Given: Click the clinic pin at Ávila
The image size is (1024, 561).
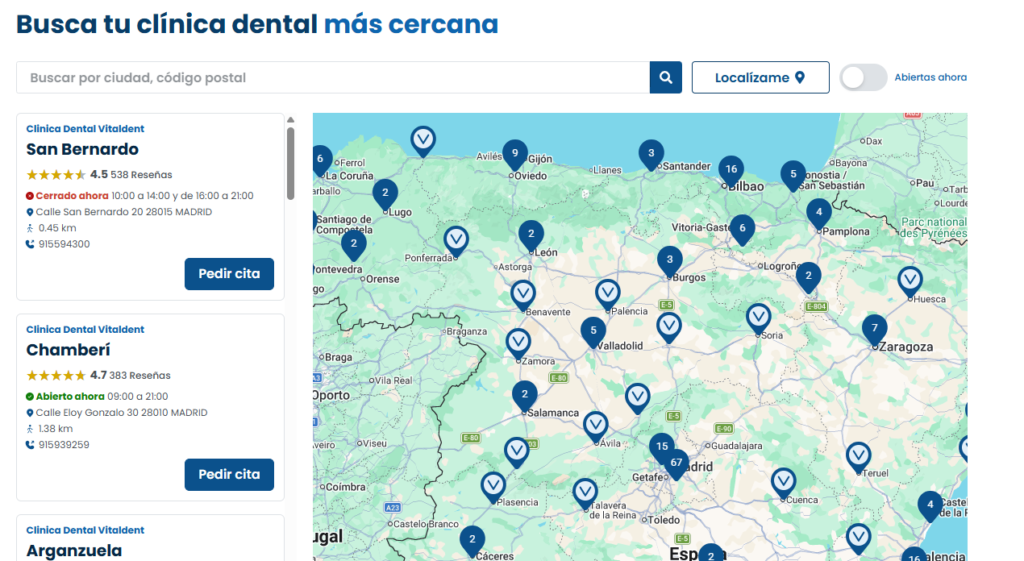Looking at the screenshot, I should (596, 427).
